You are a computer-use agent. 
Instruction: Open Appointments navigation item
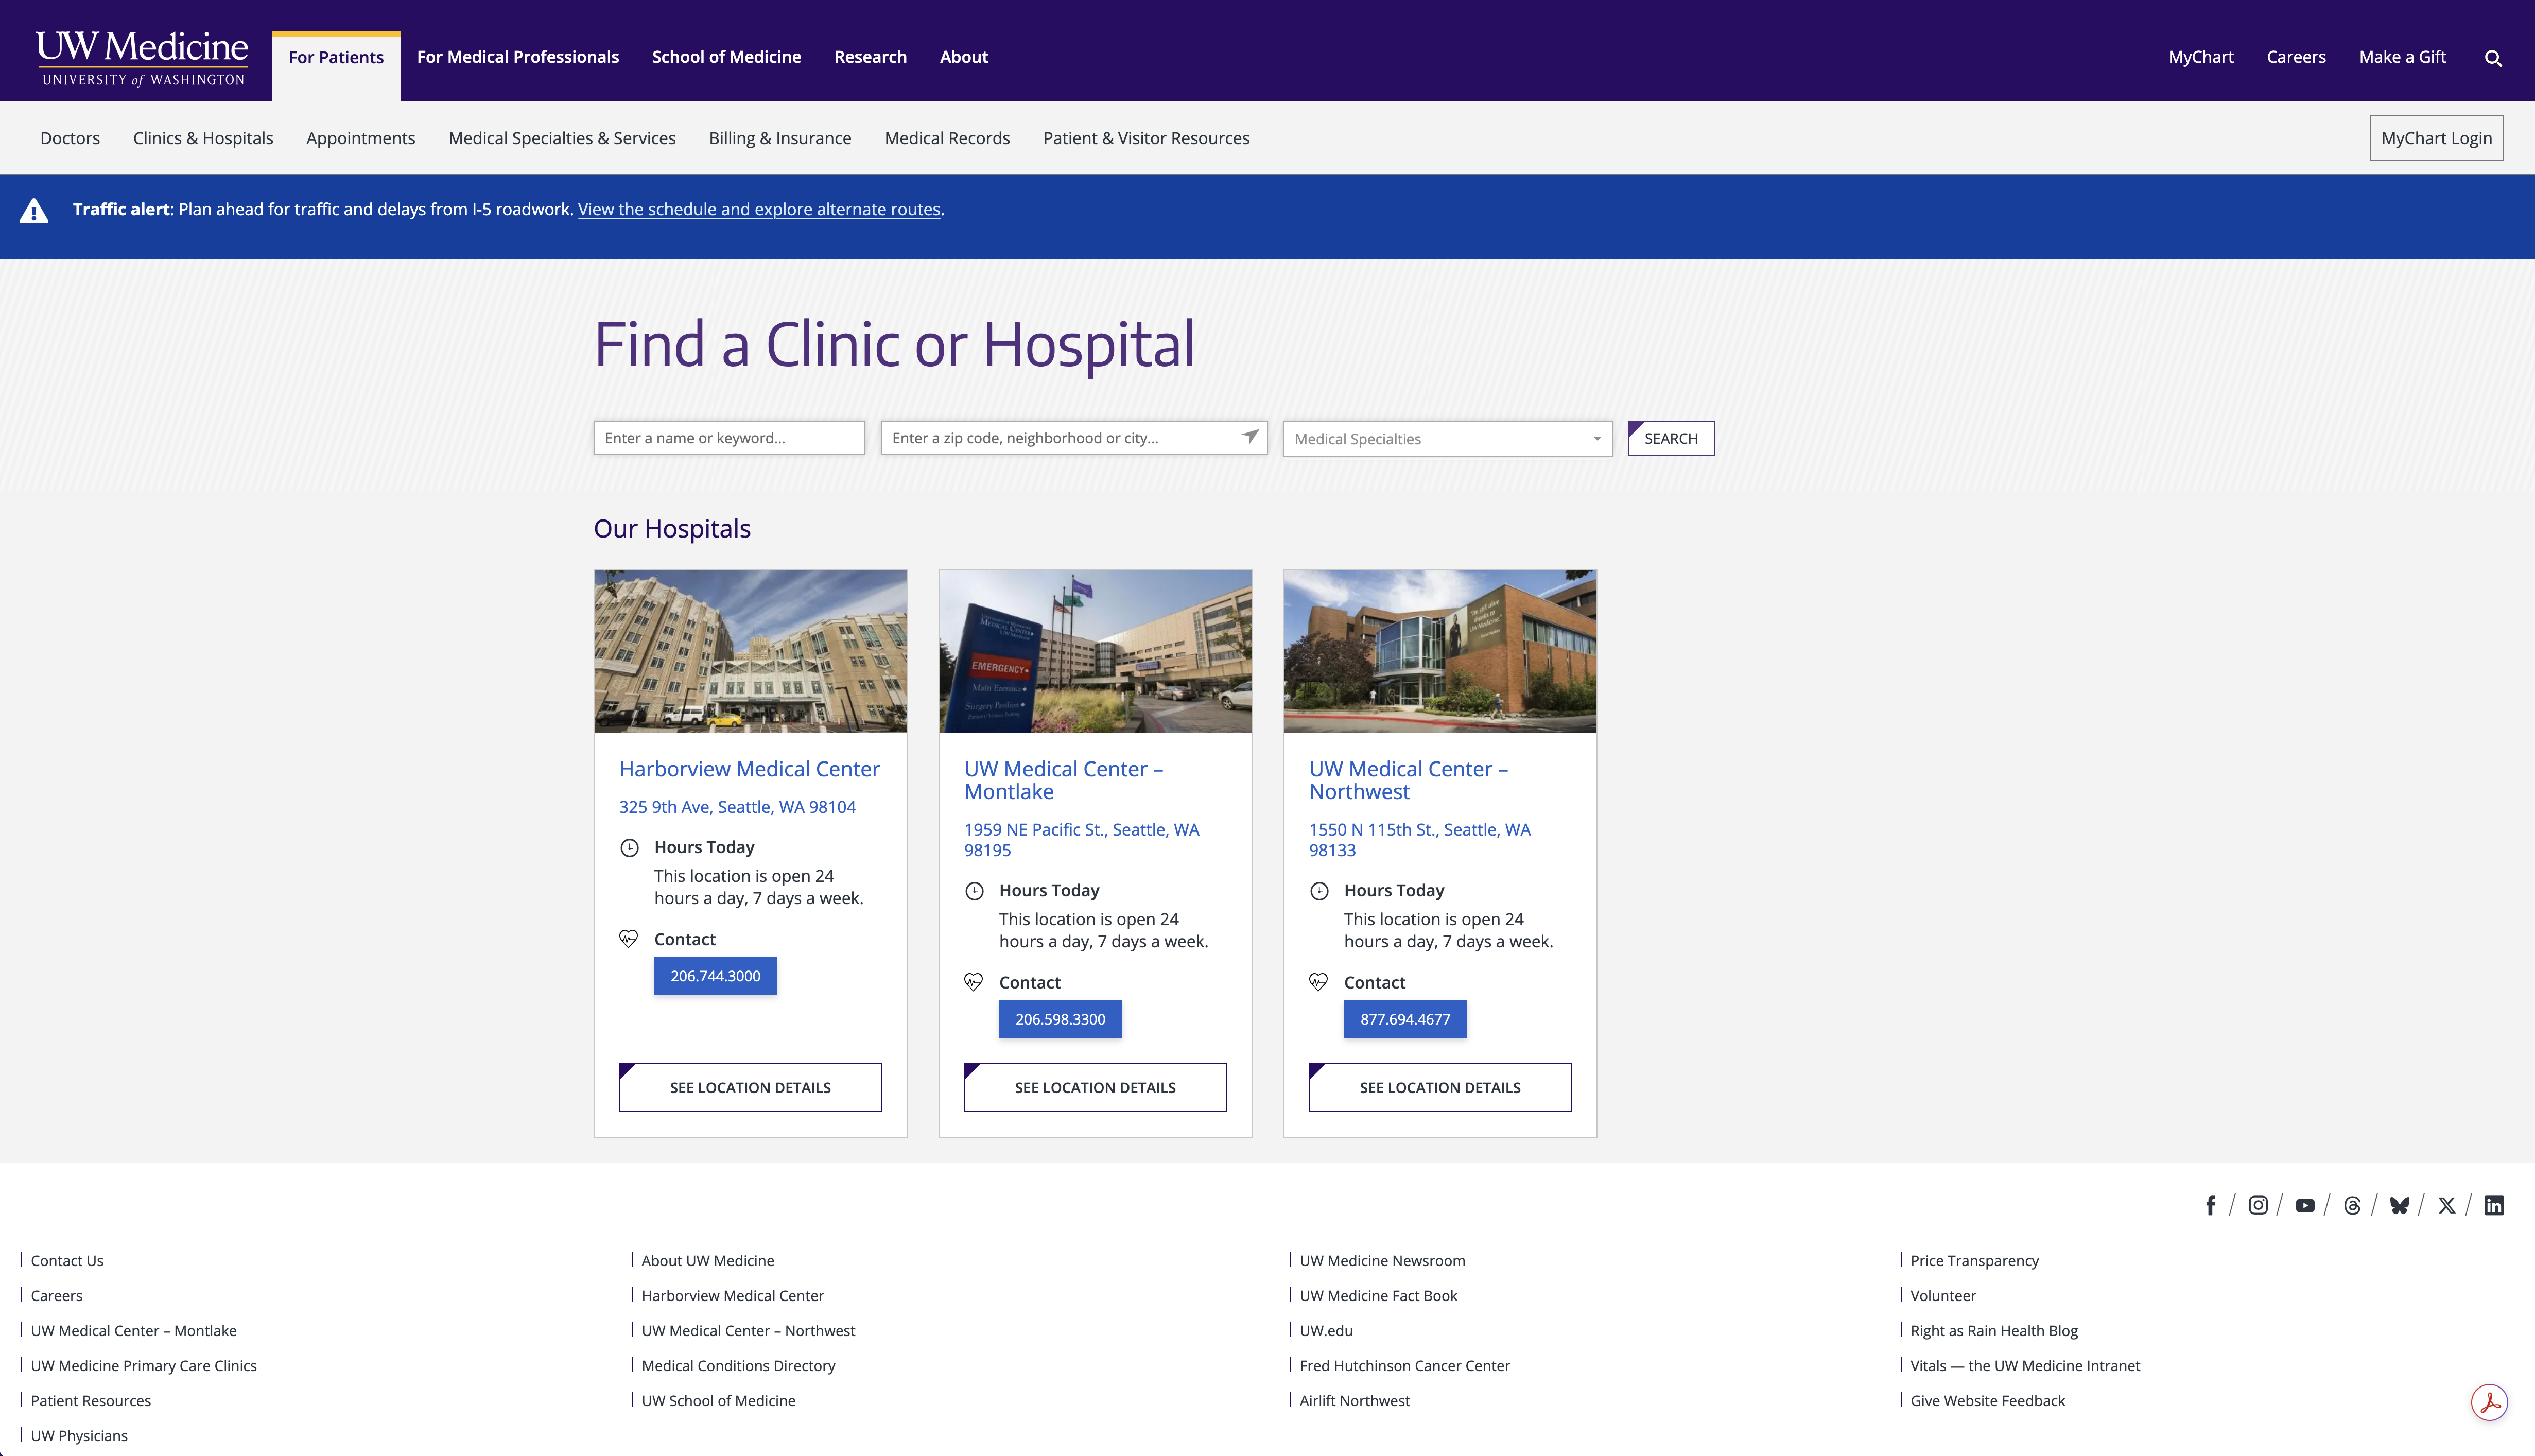(x=360, y=138)
